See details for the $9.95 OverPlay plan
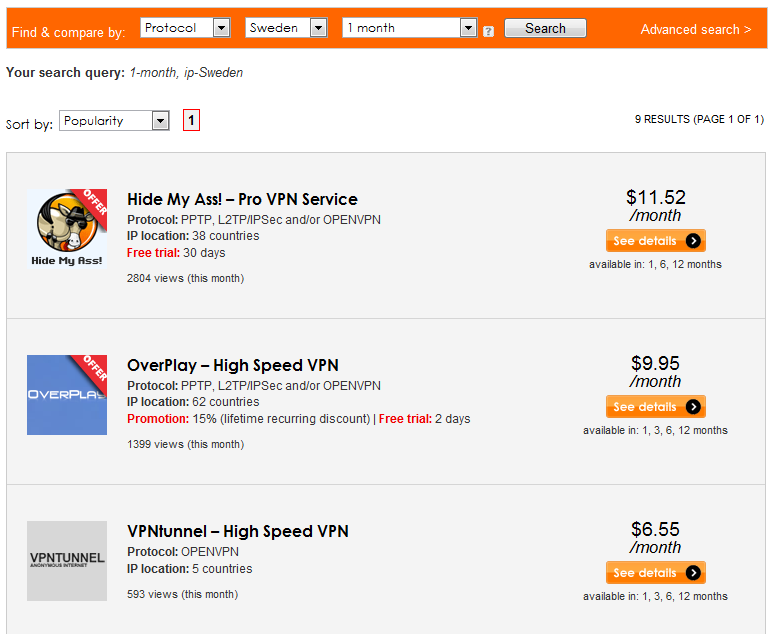This screenshot has width=768, height=634. [x=655, y=407]
